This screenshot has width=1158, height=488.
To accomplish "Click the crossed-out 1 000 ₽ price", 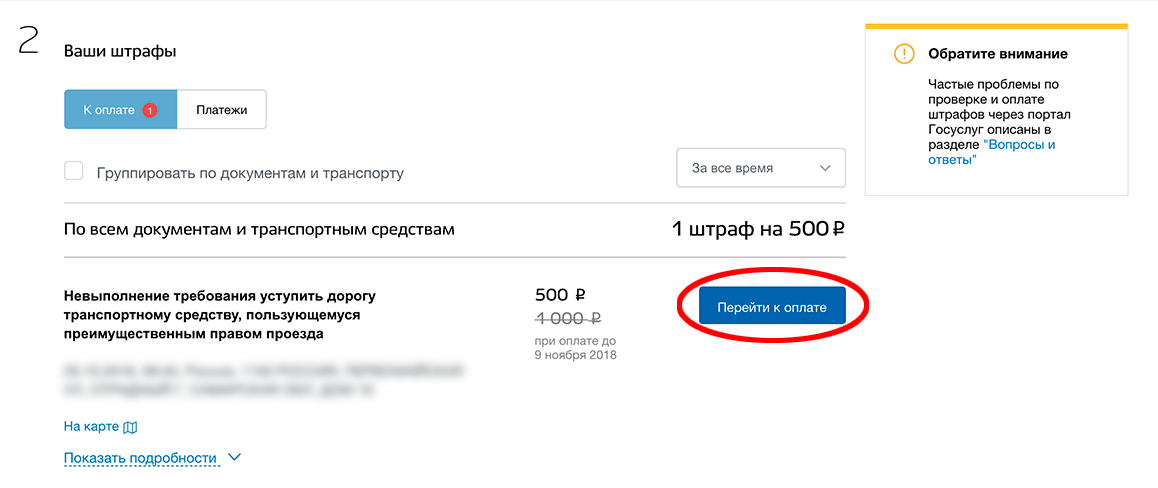I will point(568,318).
